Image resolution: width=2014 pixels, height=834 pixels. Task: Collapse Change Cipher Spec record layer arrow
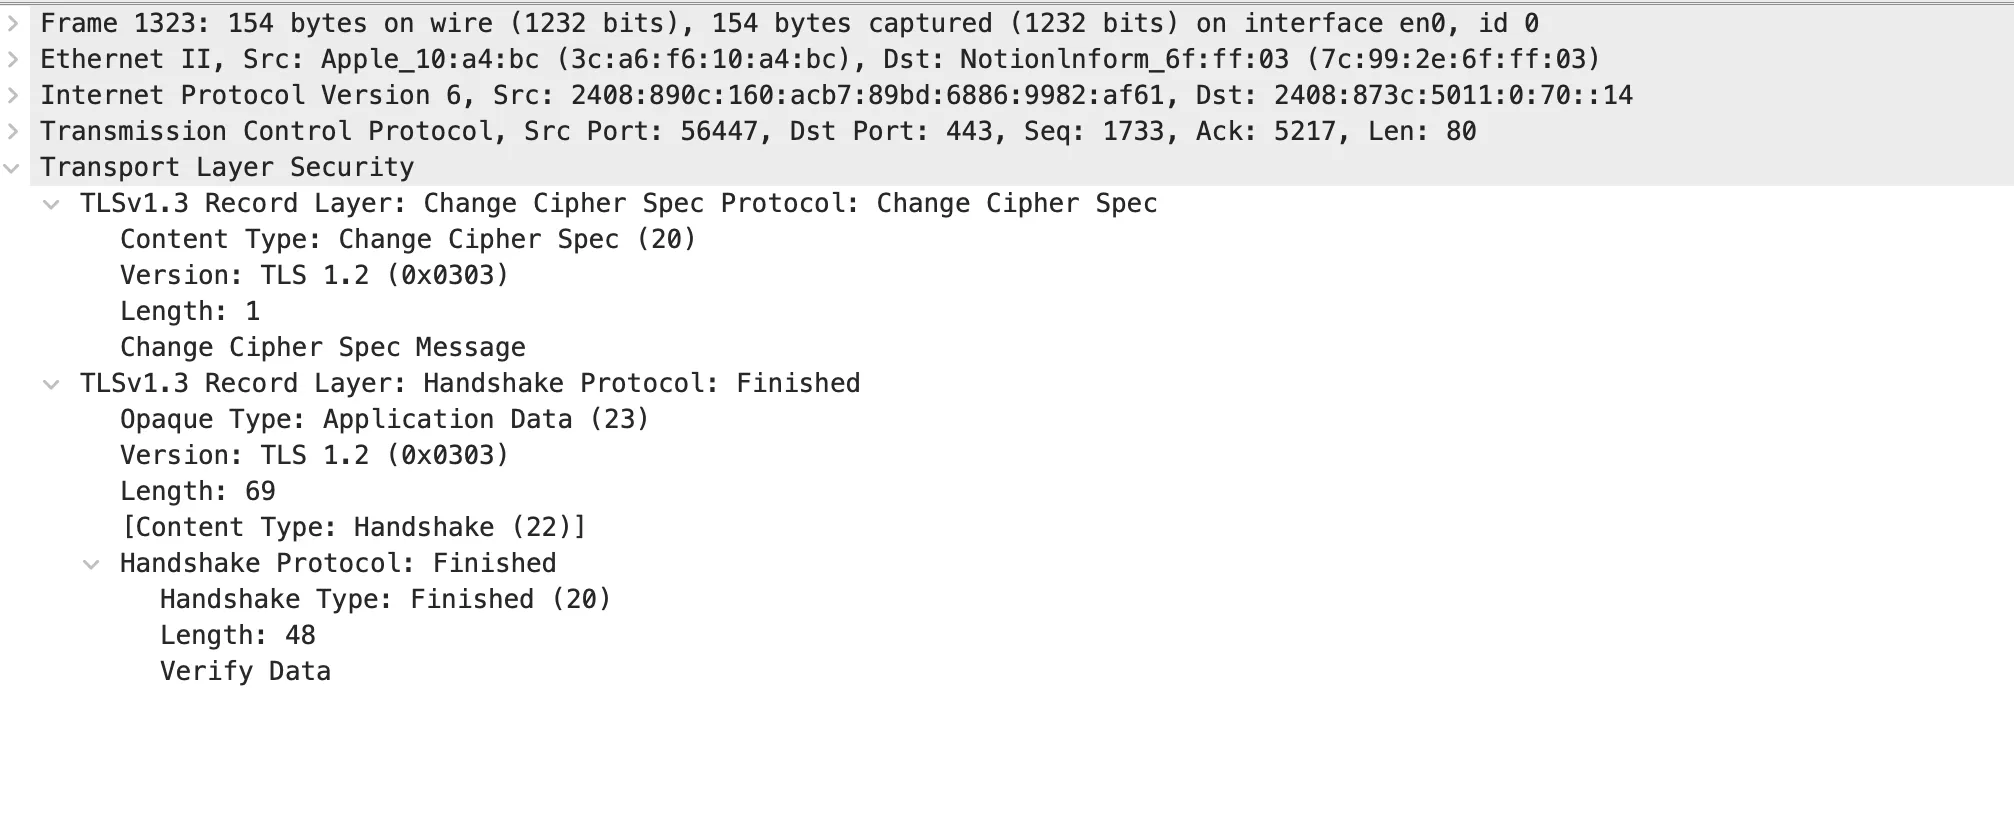(51, 204)
